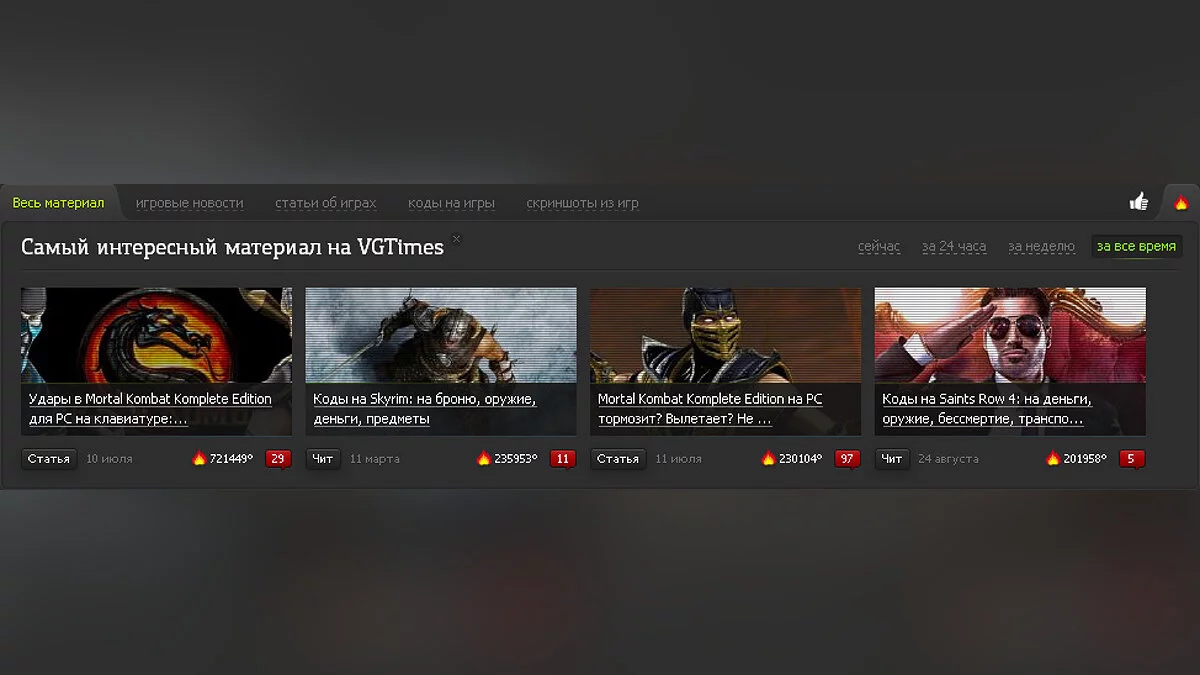The width and height of the screenshot is (1200, 675).
Task: Click the date 11 марта
Action: click(375, 459)
